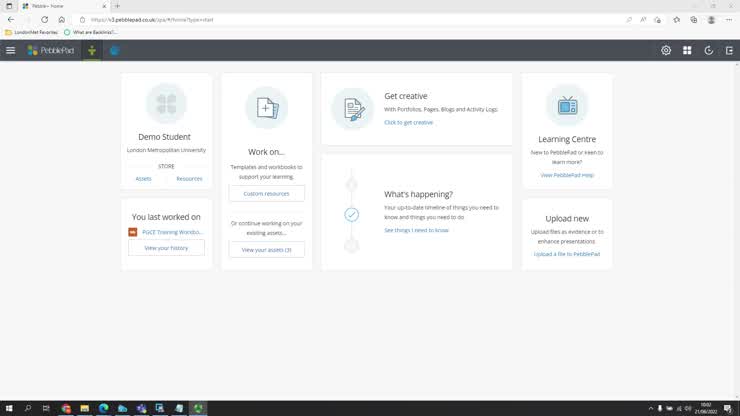This screenshot has width=740, height=416.
Task: Click the read aloud icon in address bar
Action: [x=643, y=20]
